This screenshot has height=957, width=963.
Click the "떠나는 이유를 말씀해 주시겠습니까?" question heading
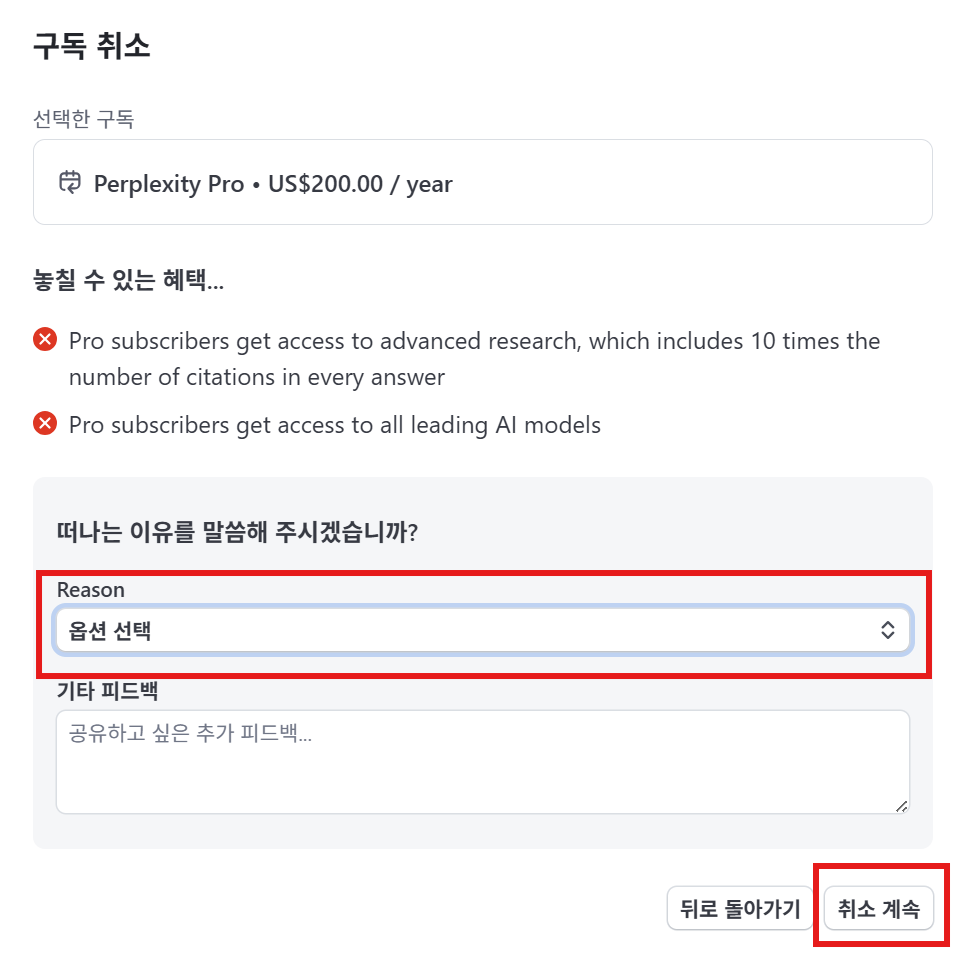237,531
